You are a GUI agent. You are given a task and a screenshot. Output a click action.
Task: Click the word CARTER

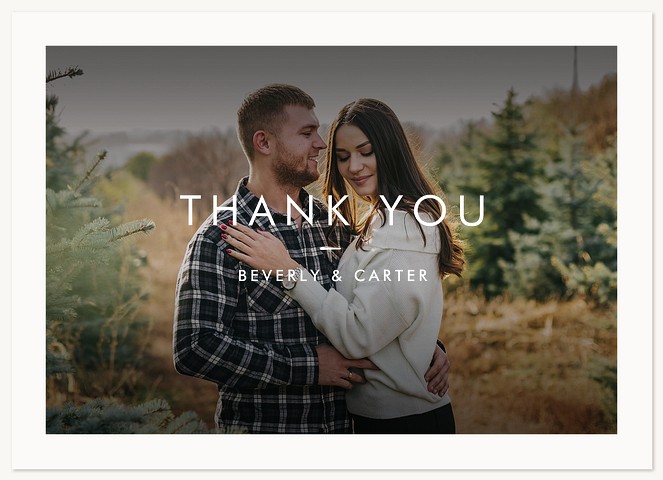391,276
